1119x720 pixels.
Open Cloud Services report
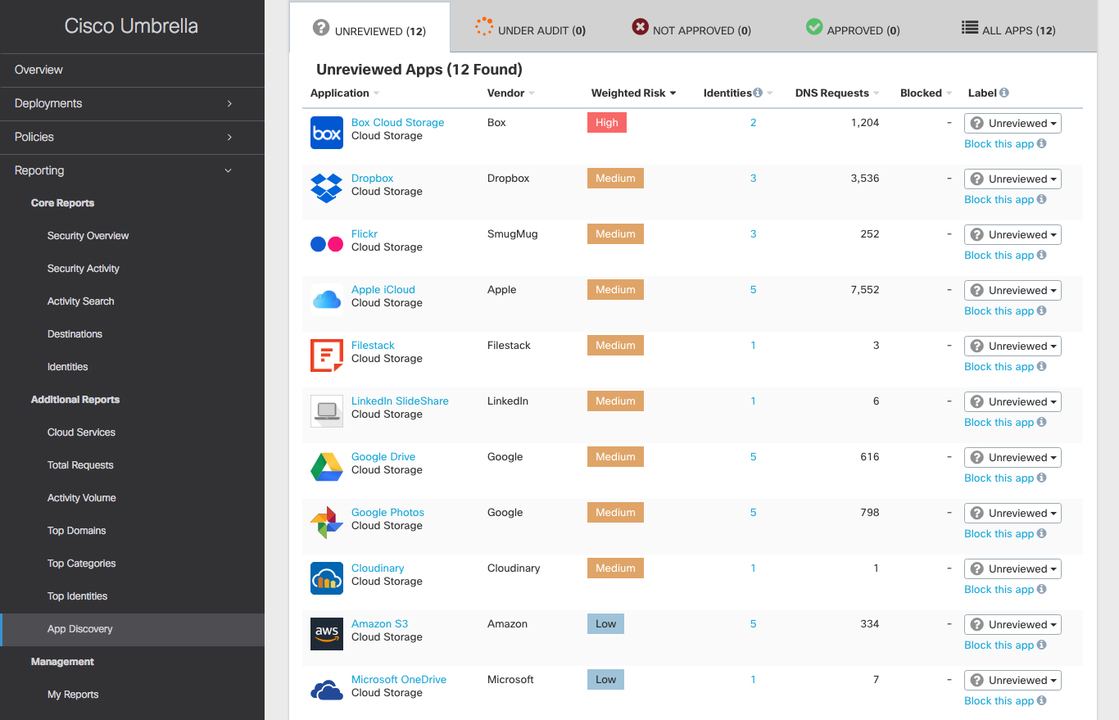pos(81,432)
